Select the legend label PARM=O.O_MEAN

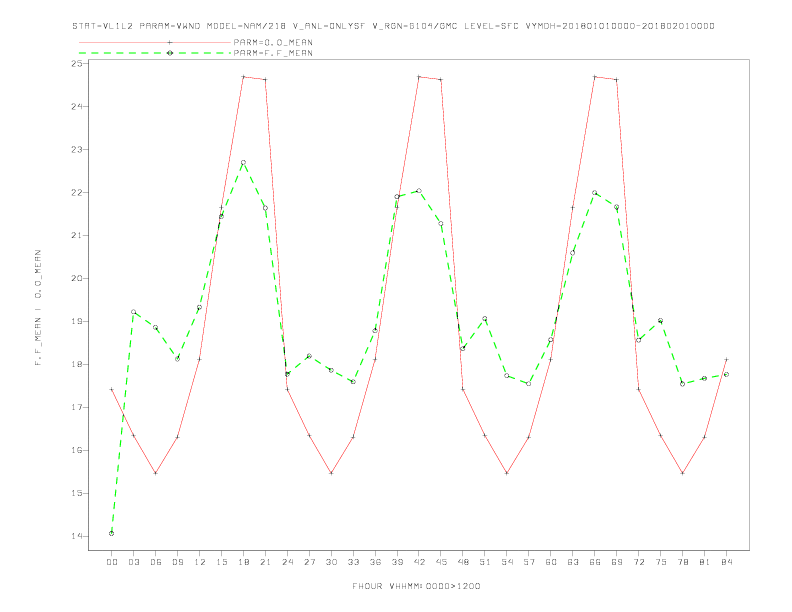pyautogui.click(x=273, y=42)
